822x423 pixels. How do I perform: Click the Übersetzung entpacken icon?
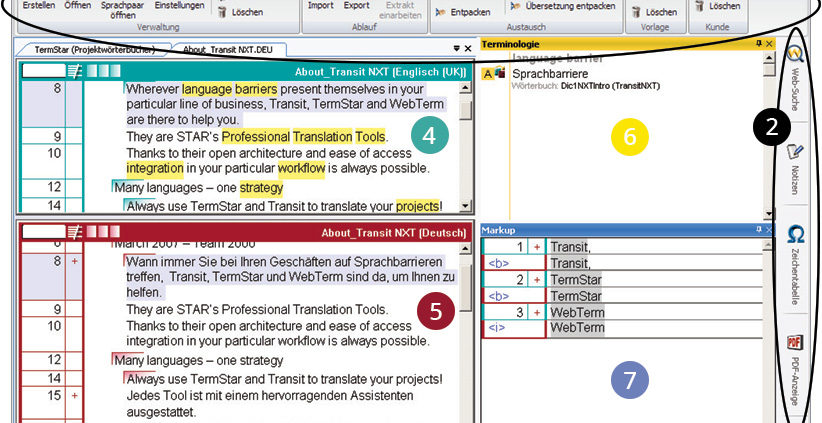tap(516, 6)
